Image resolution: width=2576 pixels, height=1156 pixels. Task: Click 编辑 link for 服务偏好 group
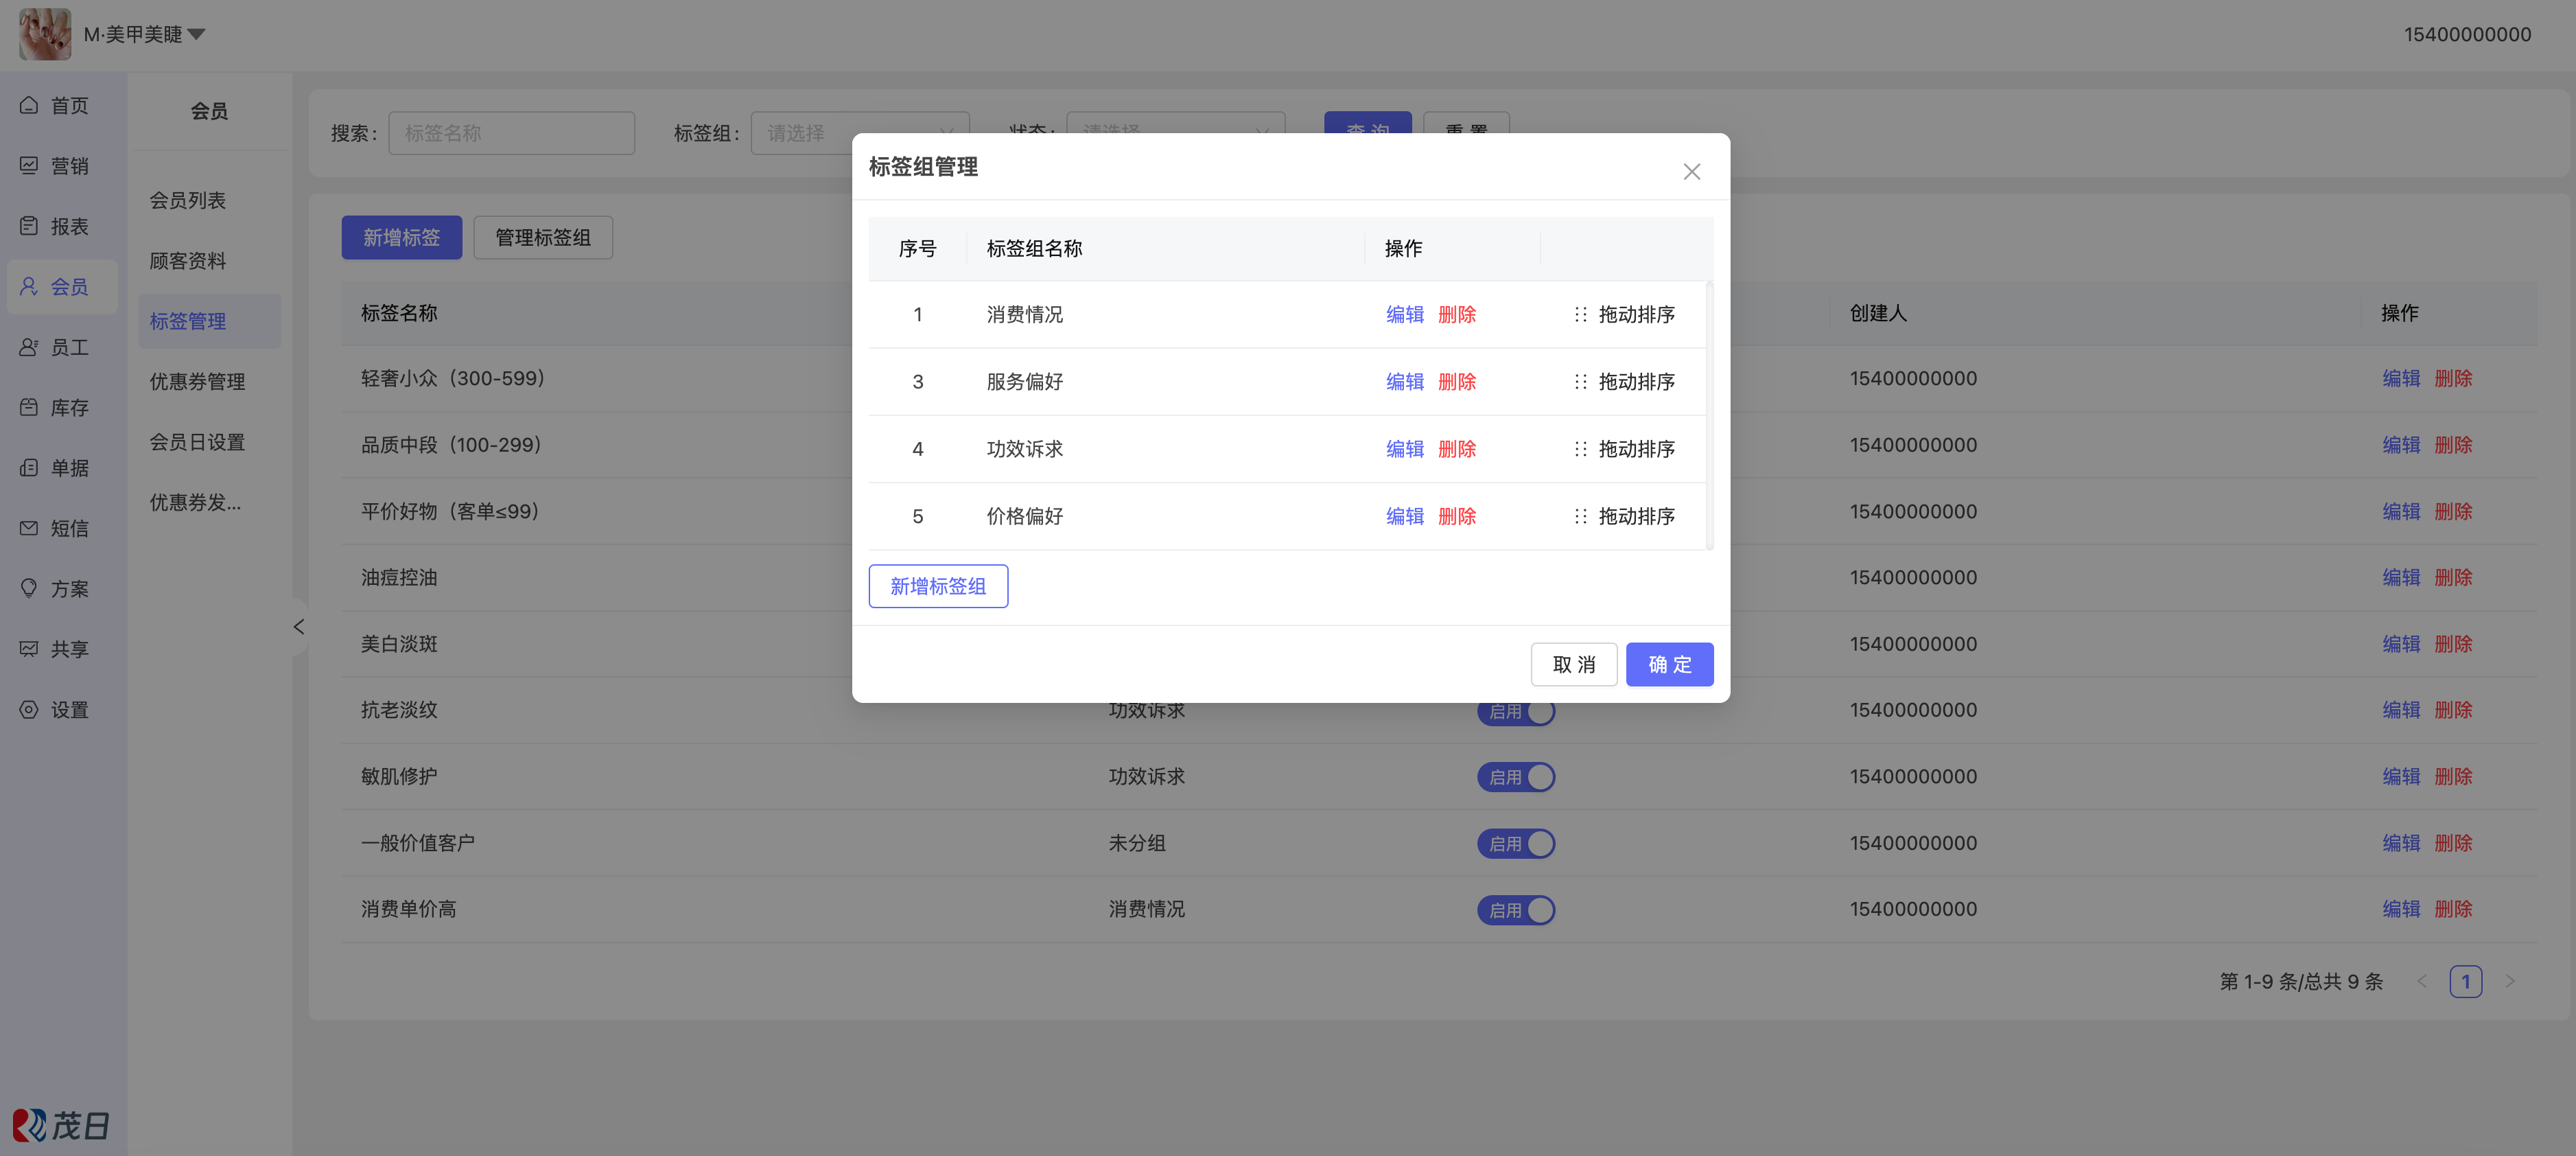[1404, 382]
